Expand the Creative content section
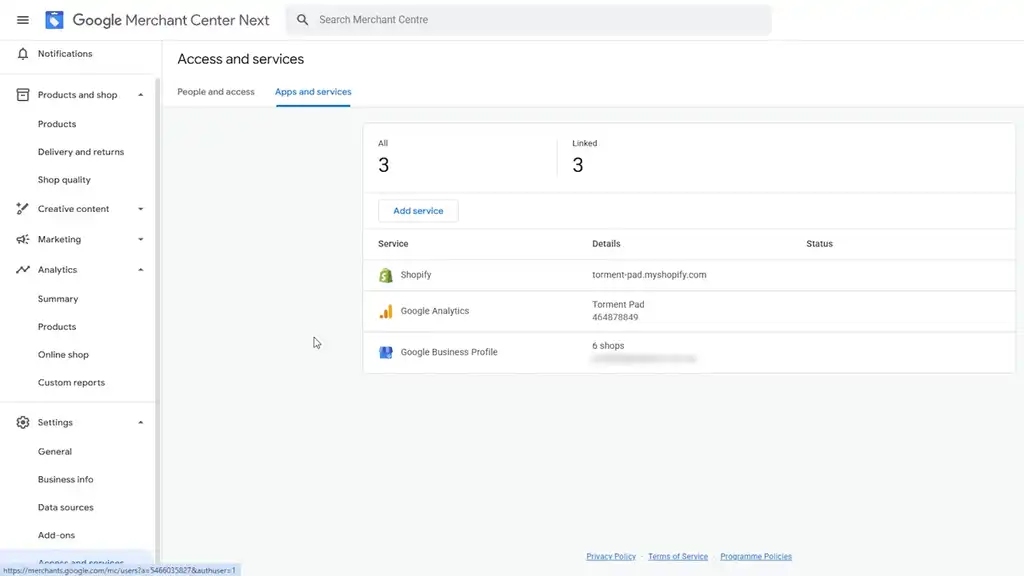This screenshot has width=1024, height=576. (x=140, y=209)
